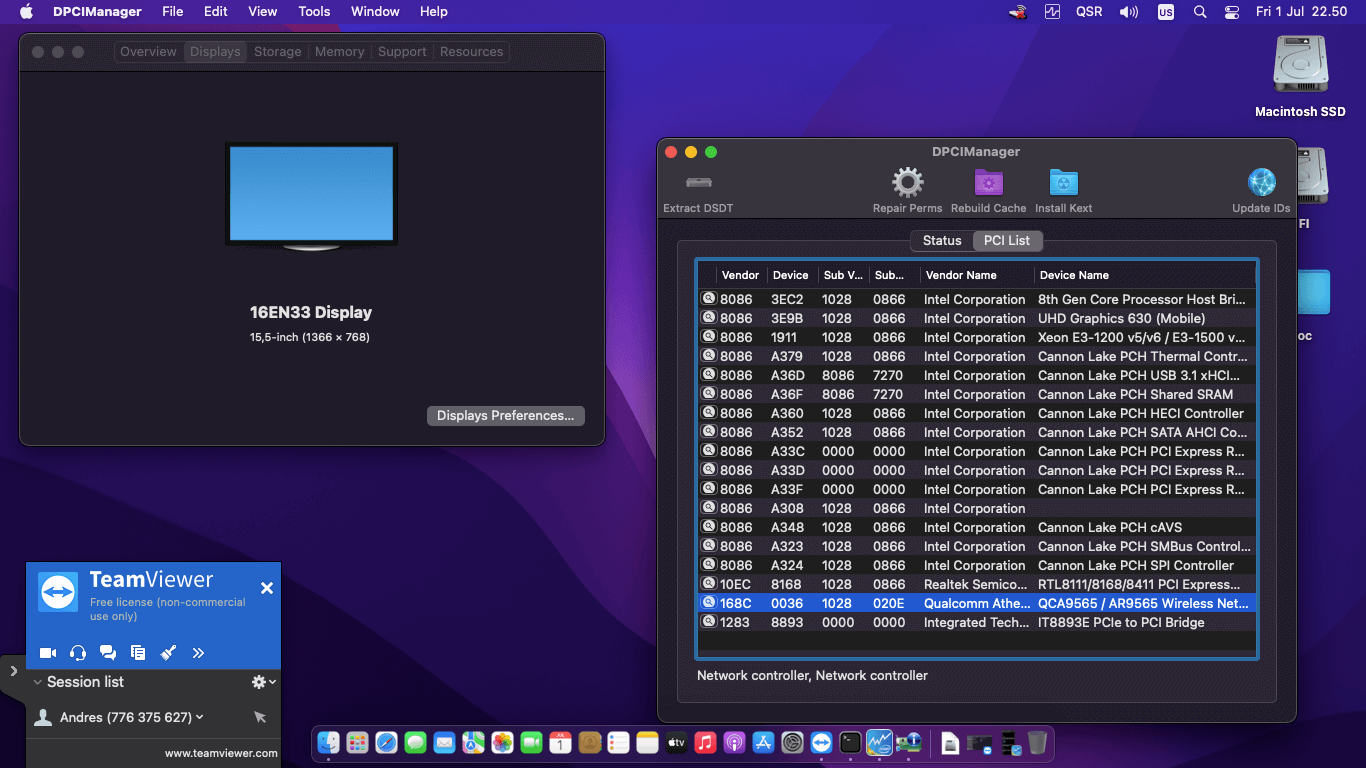
Task: Open Terminal from the Dock
Action: pyautogui.click(x=850, y=742)
